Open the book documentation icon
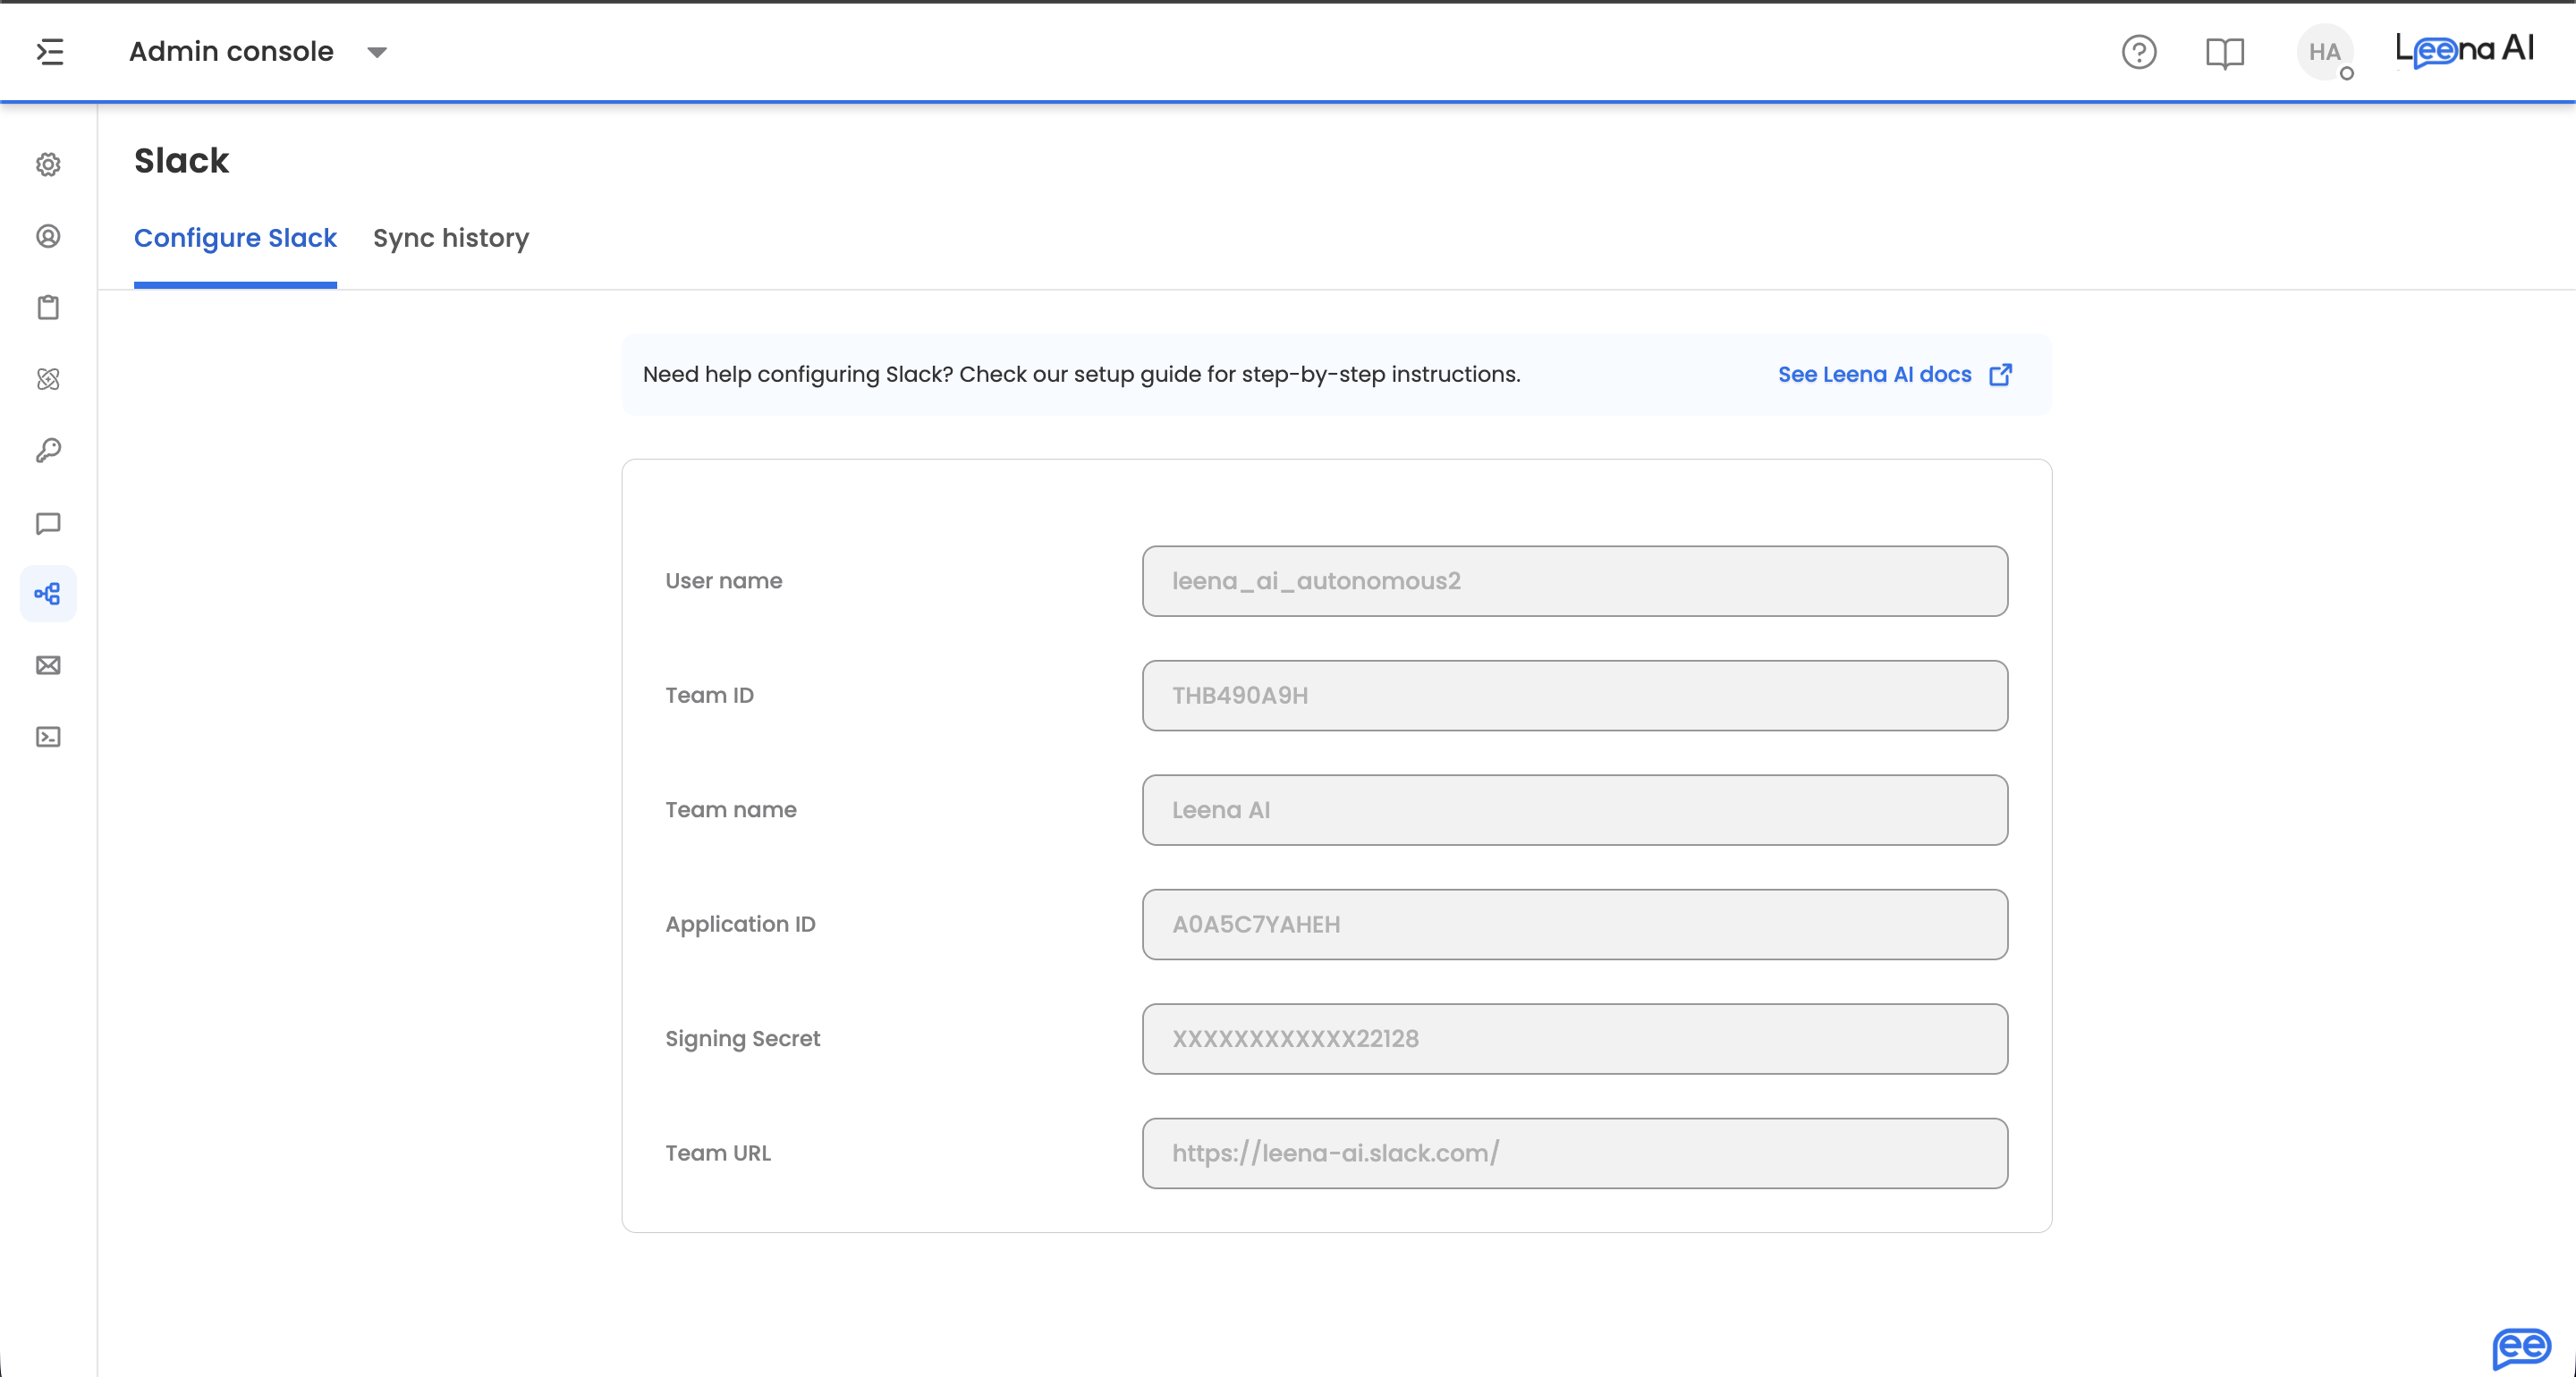Viewport: 2576px width, 1377px height. (x=2225, y=52)
